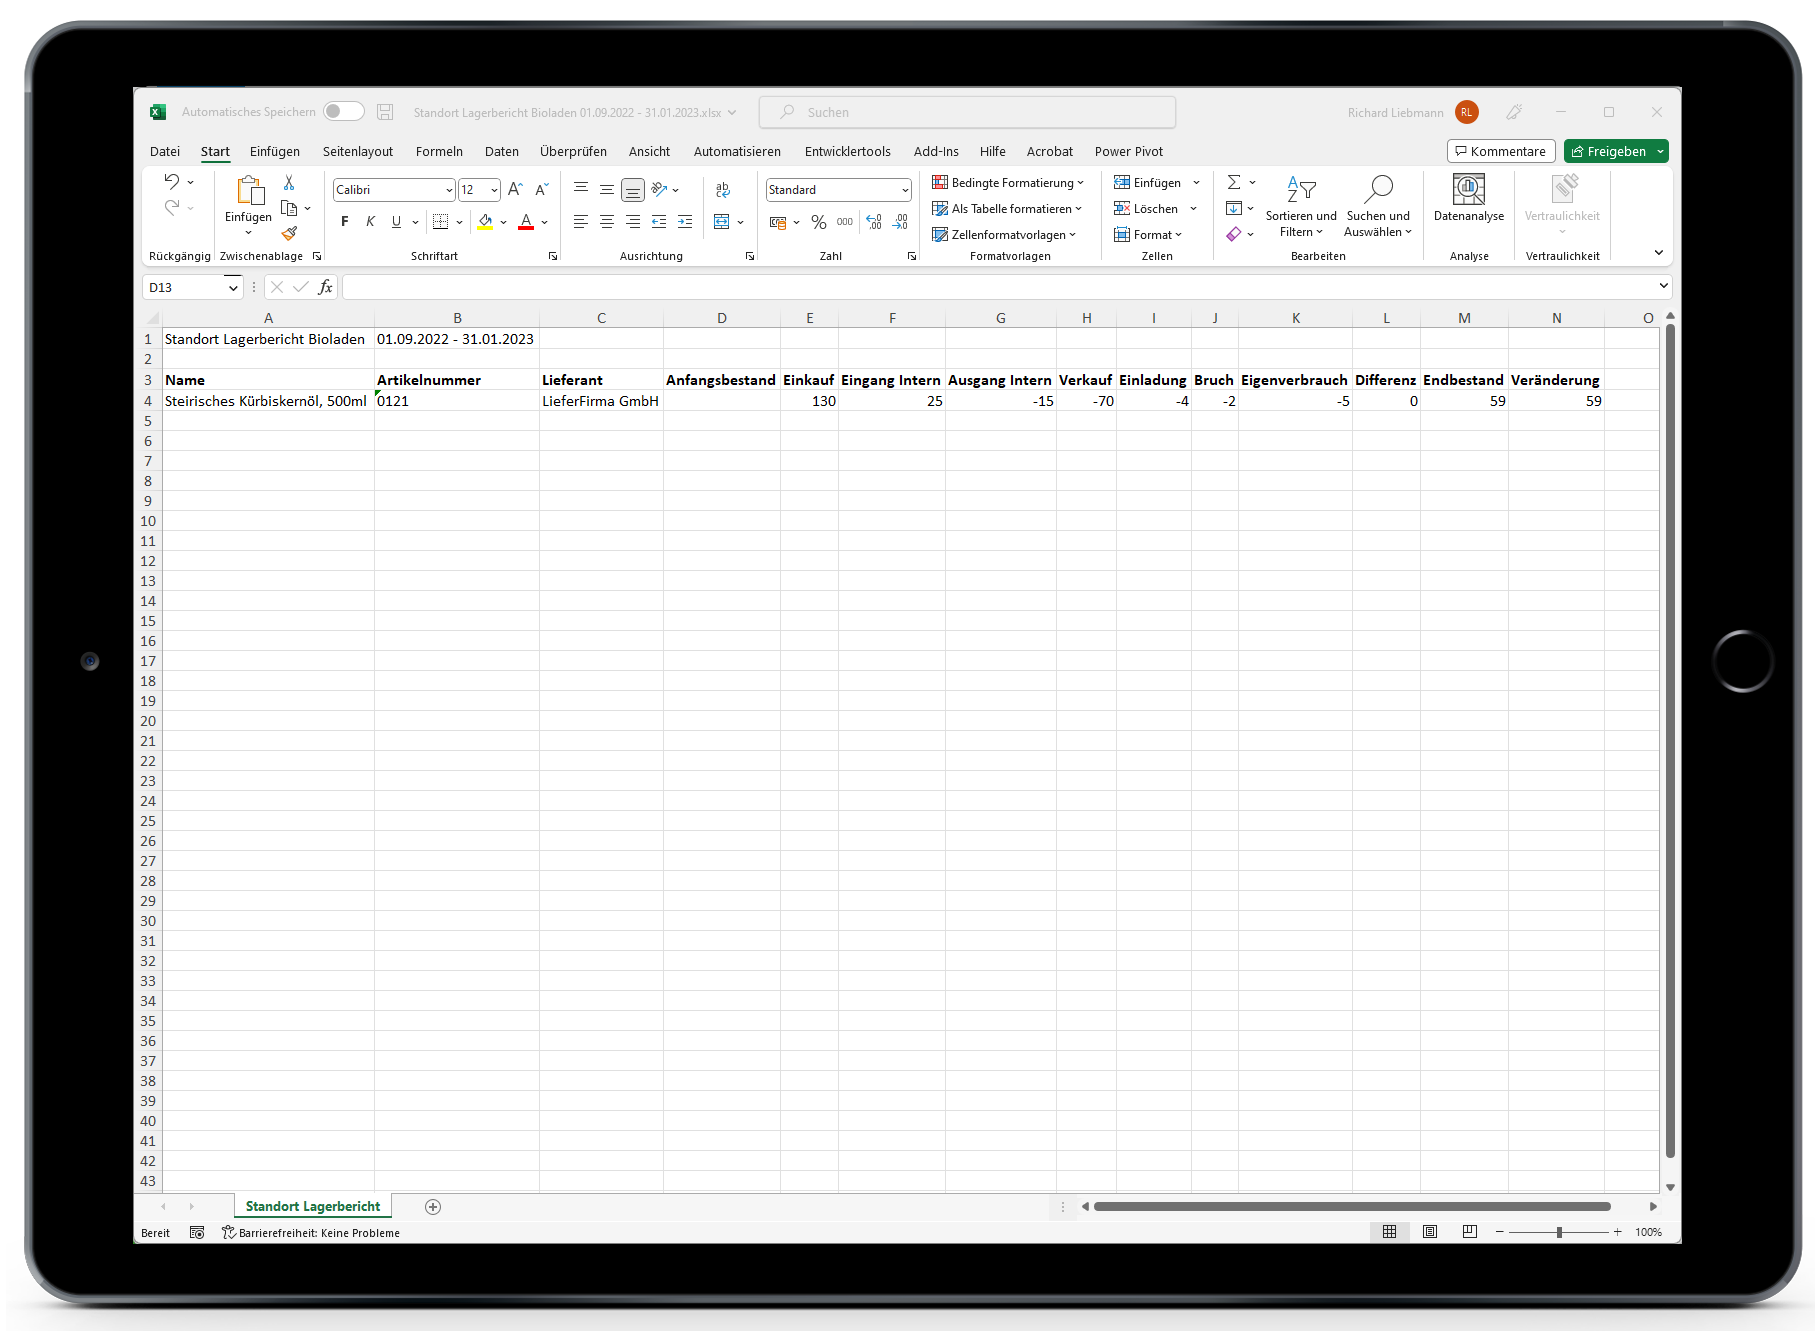1815x1331 pixels.
Task: Select the Standort Lagerbericht sheet tab
Action: [x=313, y=1207]
